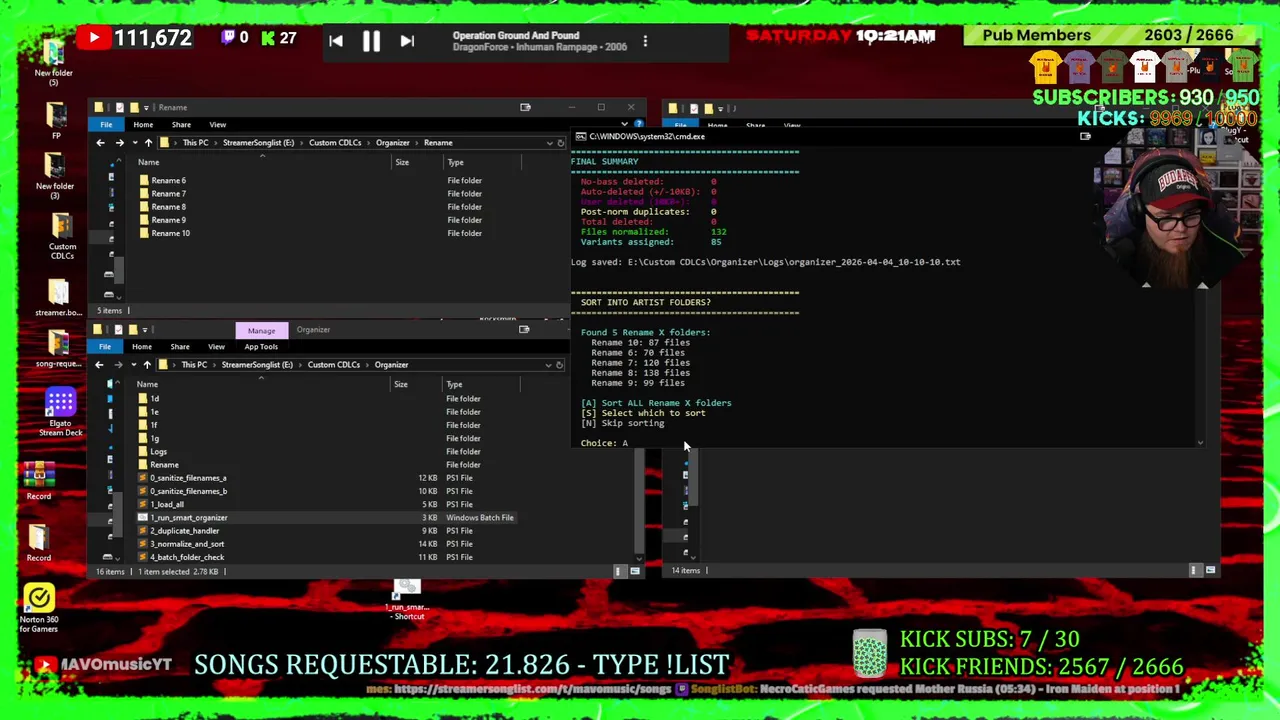
Task: Go back in the Rename window
Action: (100, 143)
